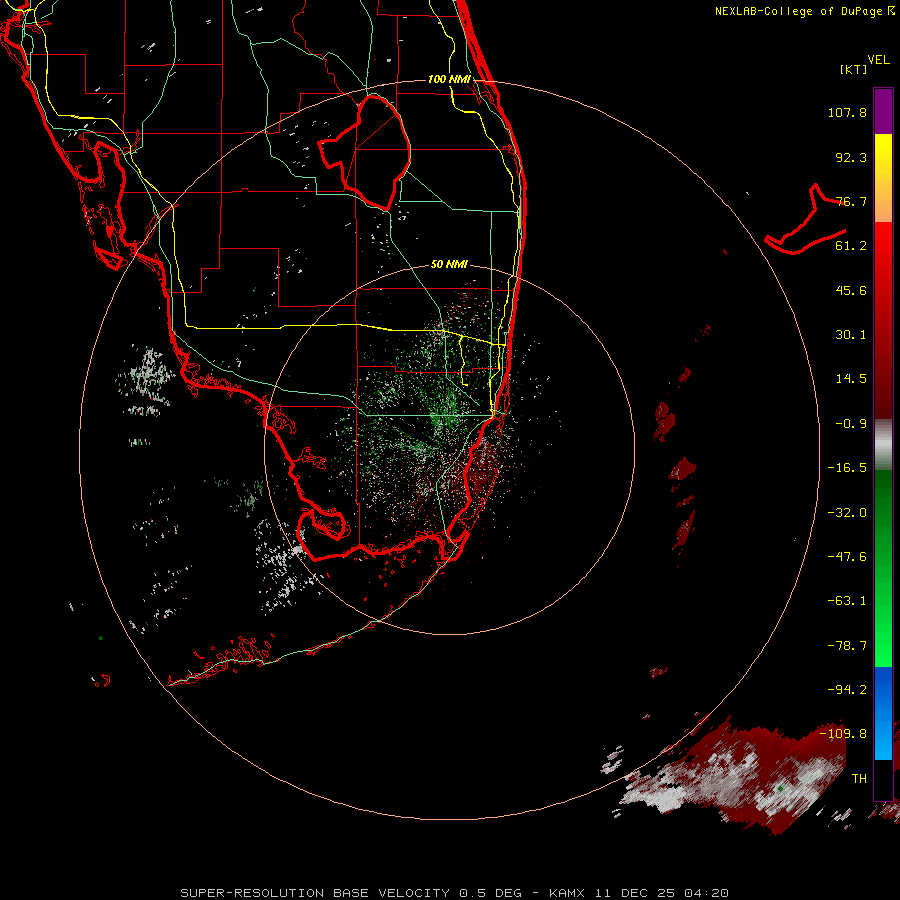Click the VEL legend title

[x=878, y=60]
